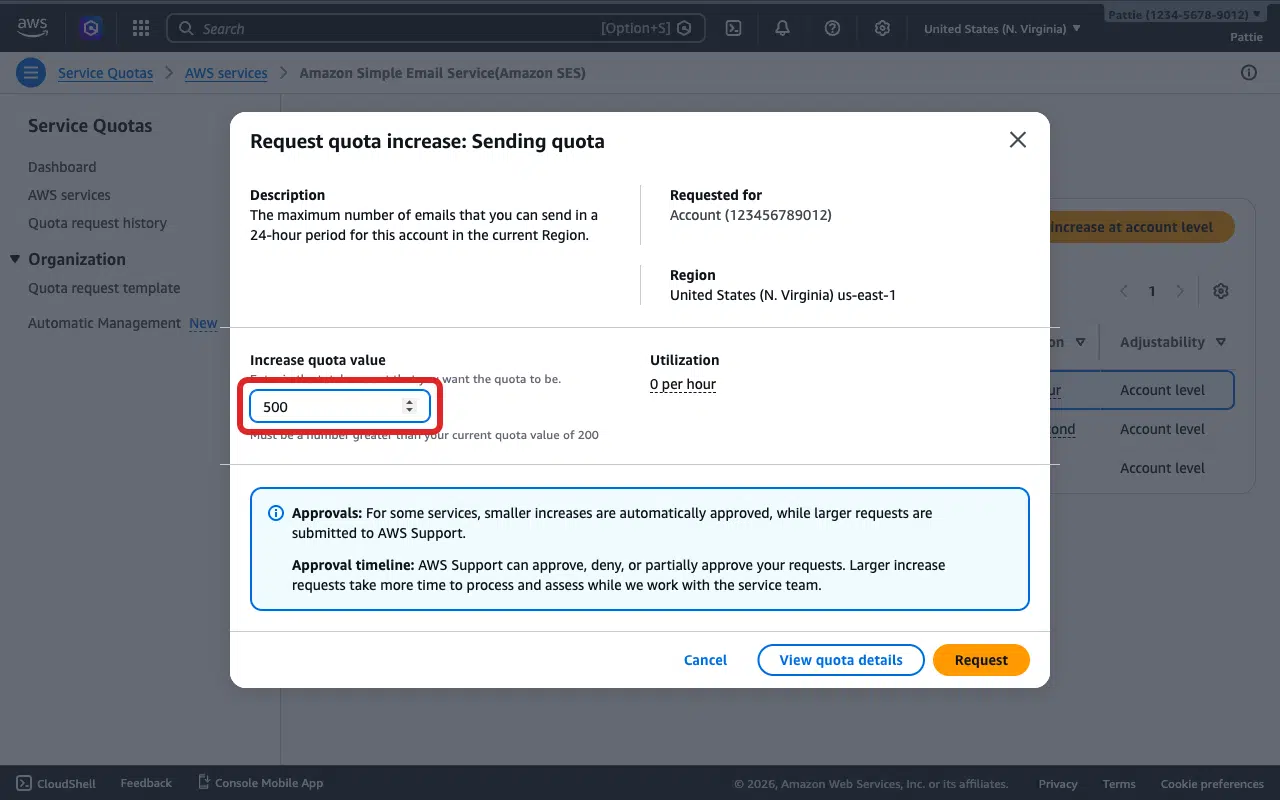Click the quota value stepper arrows
This screenshot has width=1280, height=800.
click(x=409, y=406)
